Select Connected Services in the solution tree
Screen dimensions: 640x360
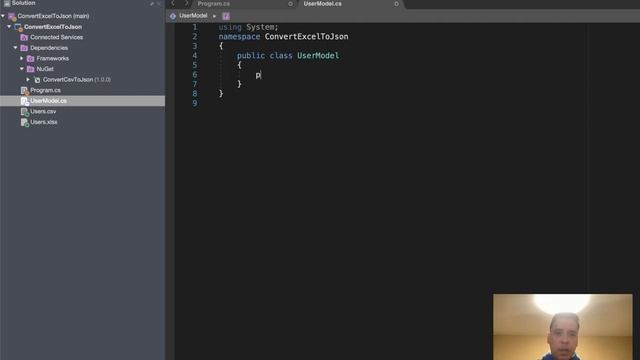pos(56,38)
